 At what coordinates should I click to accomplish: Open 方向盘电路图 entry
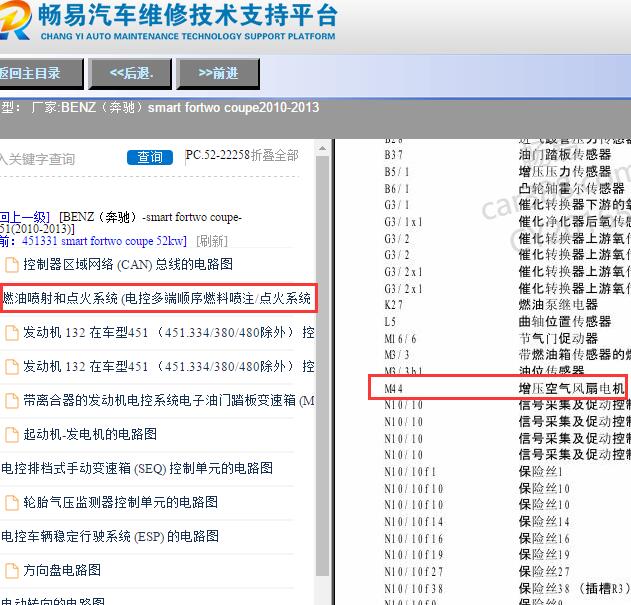[62, 570]
